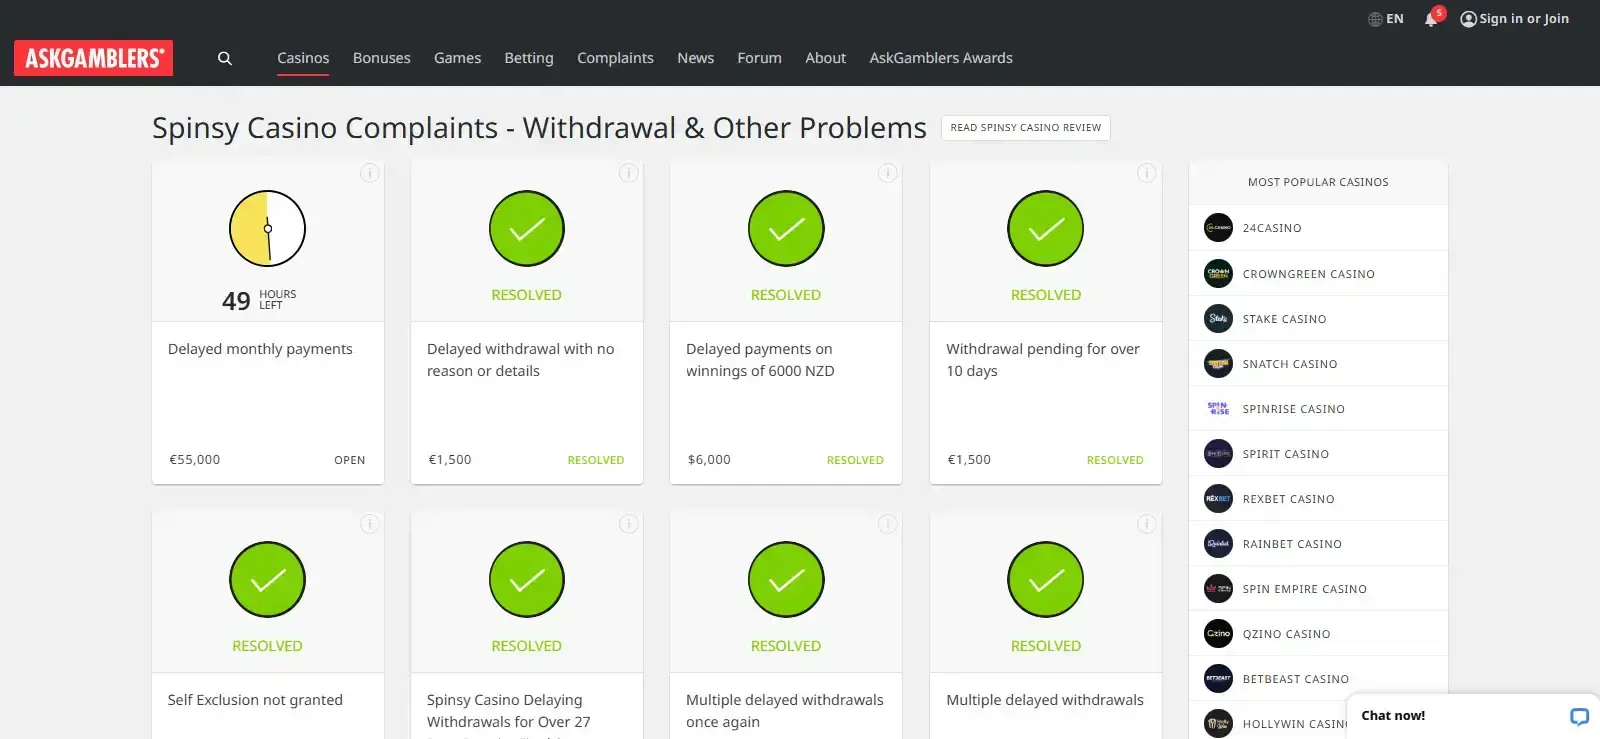Open the Casinos menu item
The width and height of the screenshot is (1600, 739).
click(x=303, y=58)
